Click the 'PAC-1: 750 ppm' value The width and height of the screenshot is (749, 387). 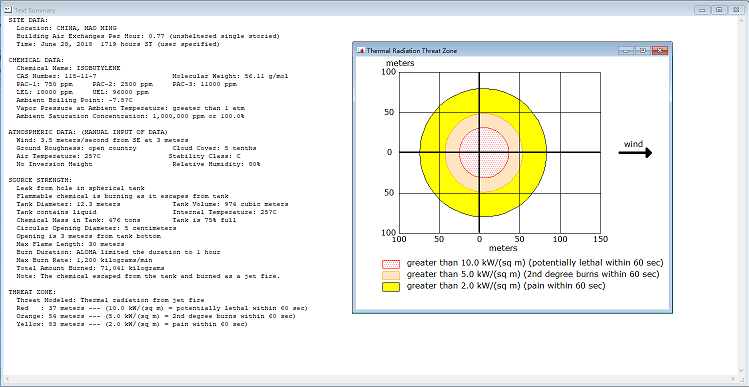(44, 84)
